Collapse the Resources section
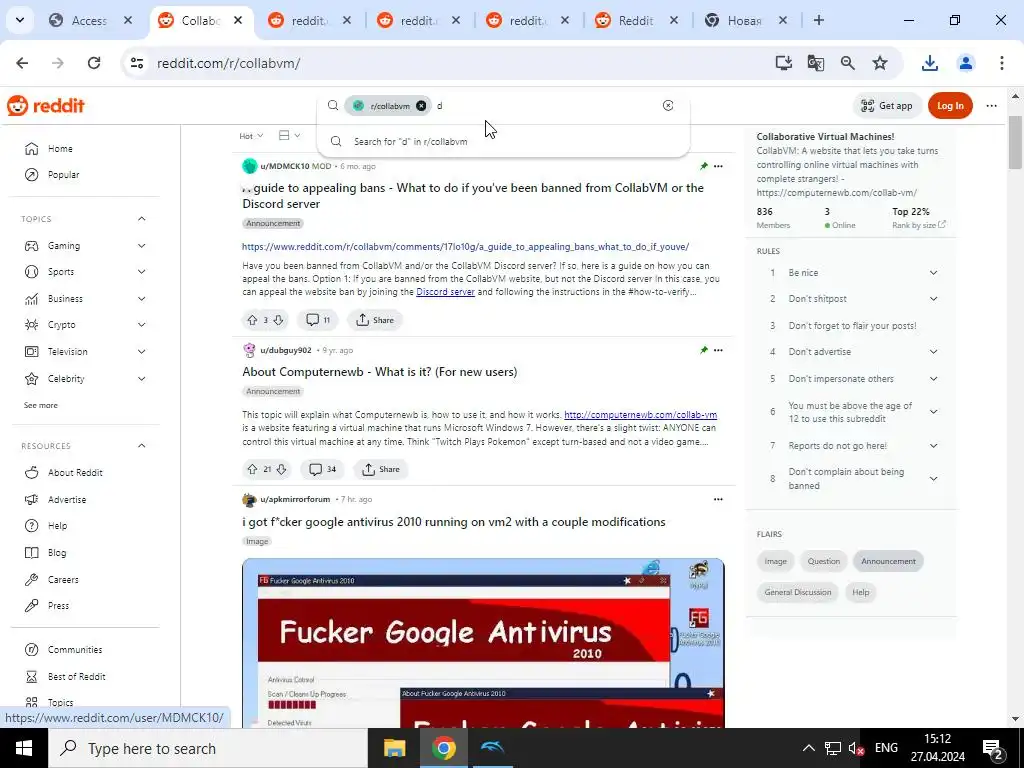1024x768 pixels. (142, 445)
